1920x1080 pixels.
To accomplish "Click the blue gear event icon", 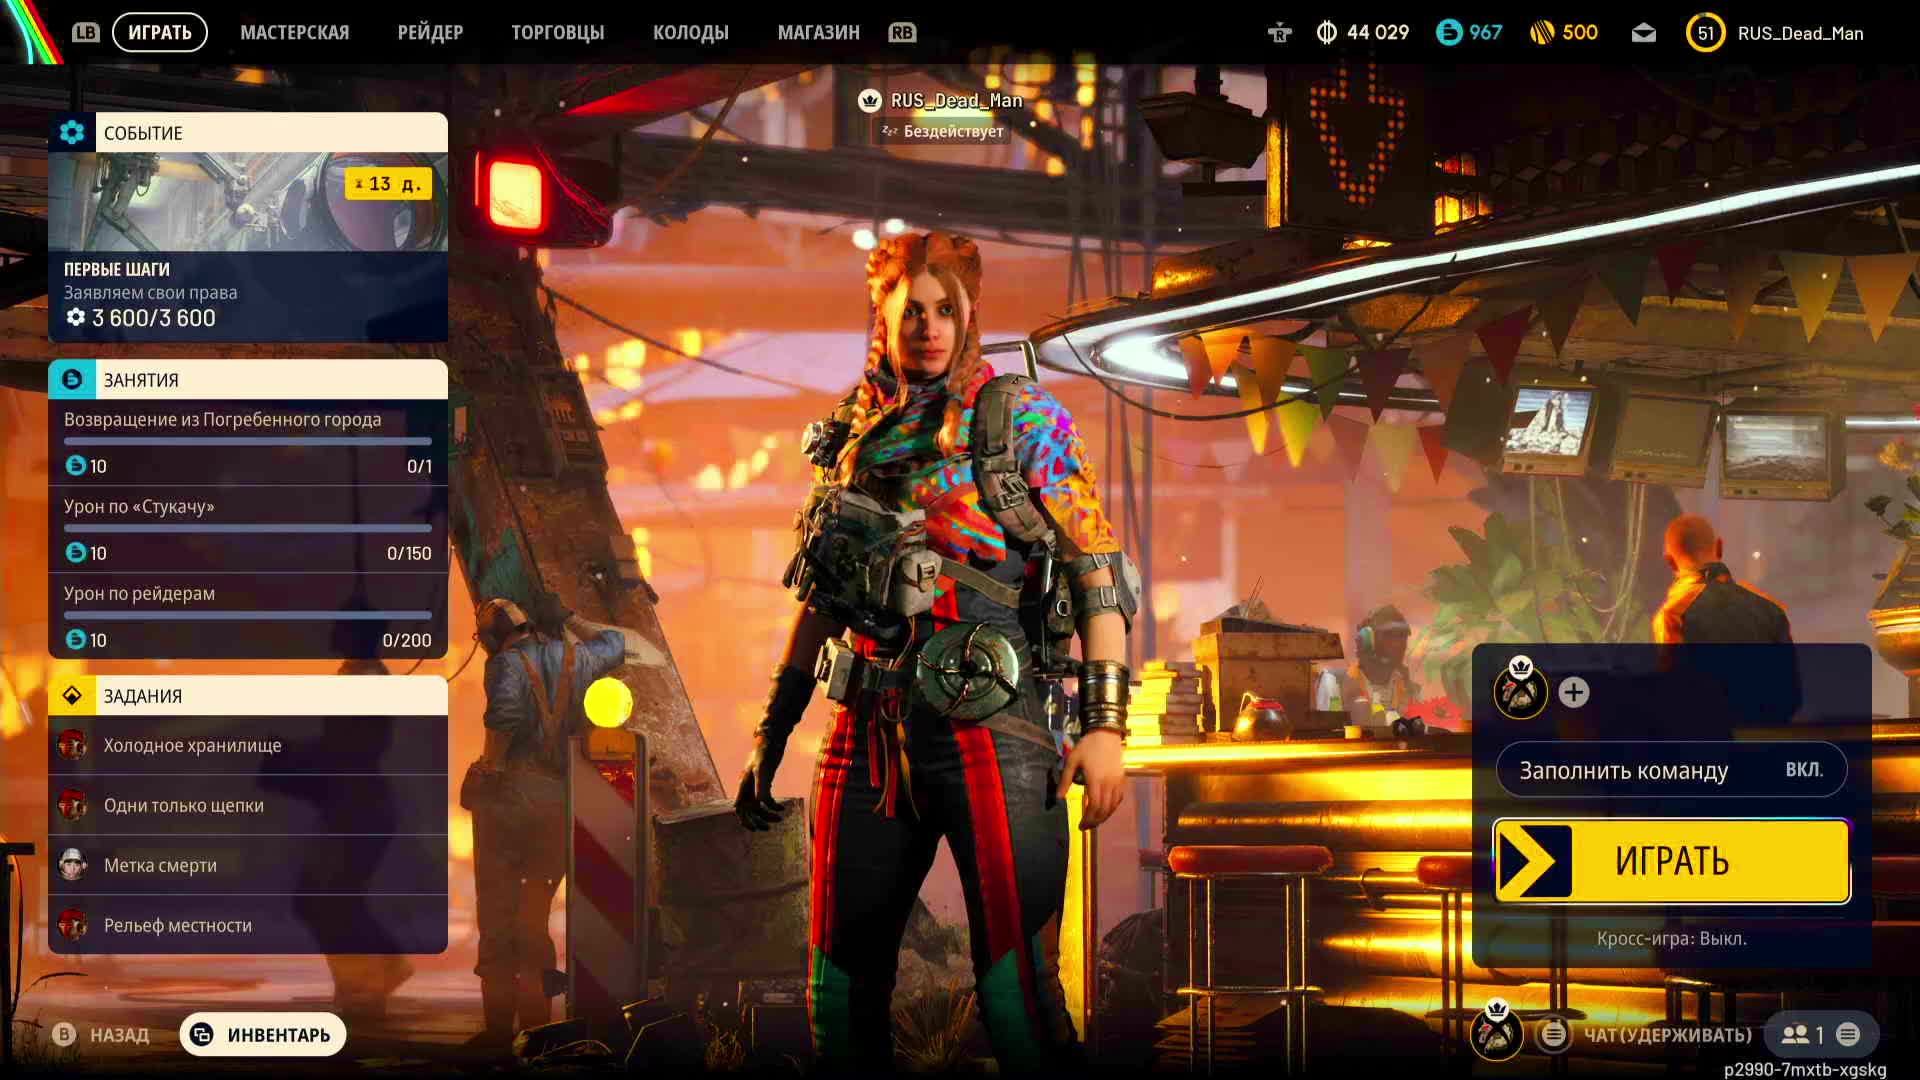I will [x=72, y=132].
